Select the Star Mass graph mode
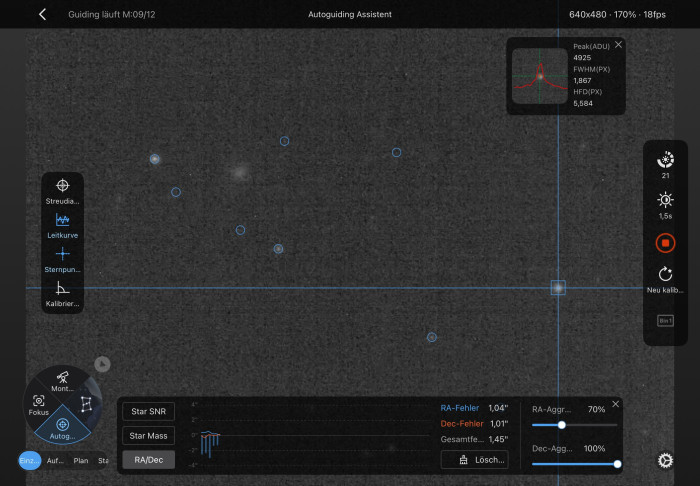700x486 pixels. (x=148, y=436)
